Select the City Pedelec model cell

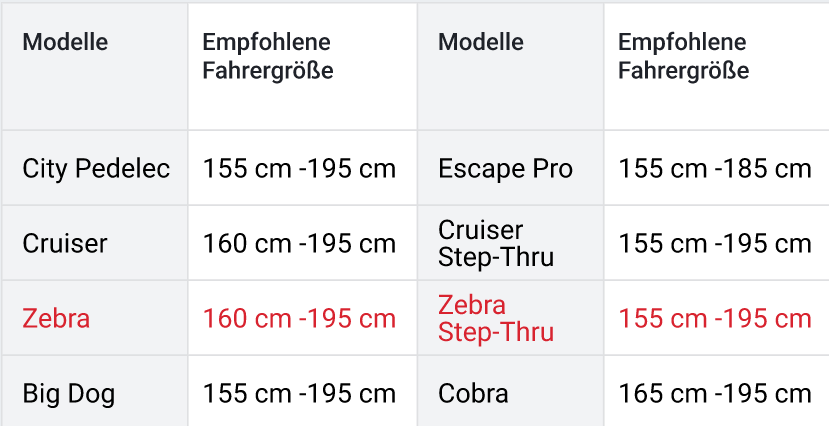[x=96, y=168]
